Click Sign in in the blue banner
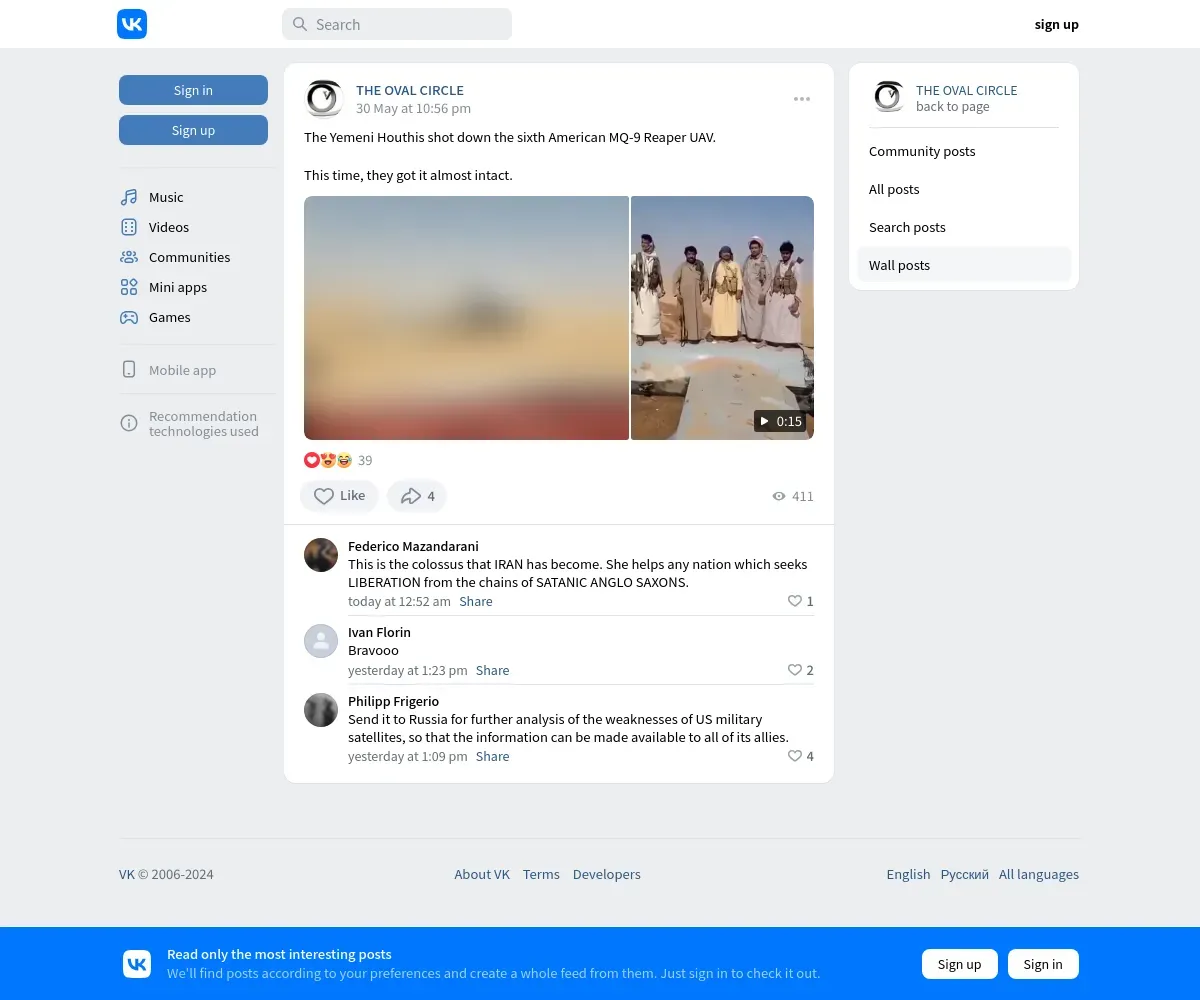 pos(1043,964)
